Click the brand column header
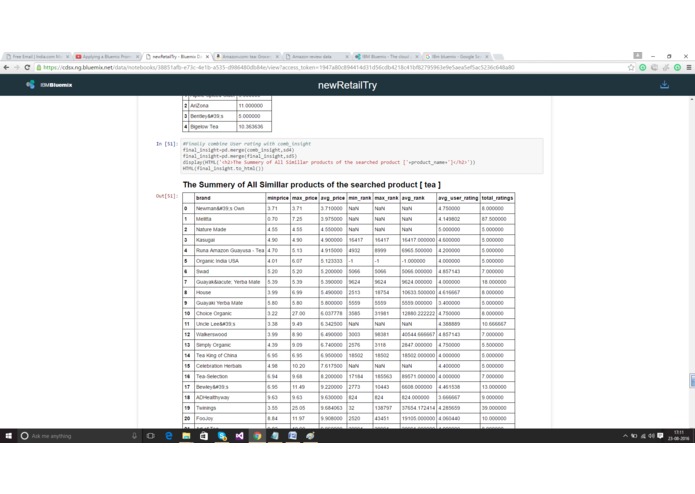The height and width of the screenshot is (494, 695). tap(230, 198)
